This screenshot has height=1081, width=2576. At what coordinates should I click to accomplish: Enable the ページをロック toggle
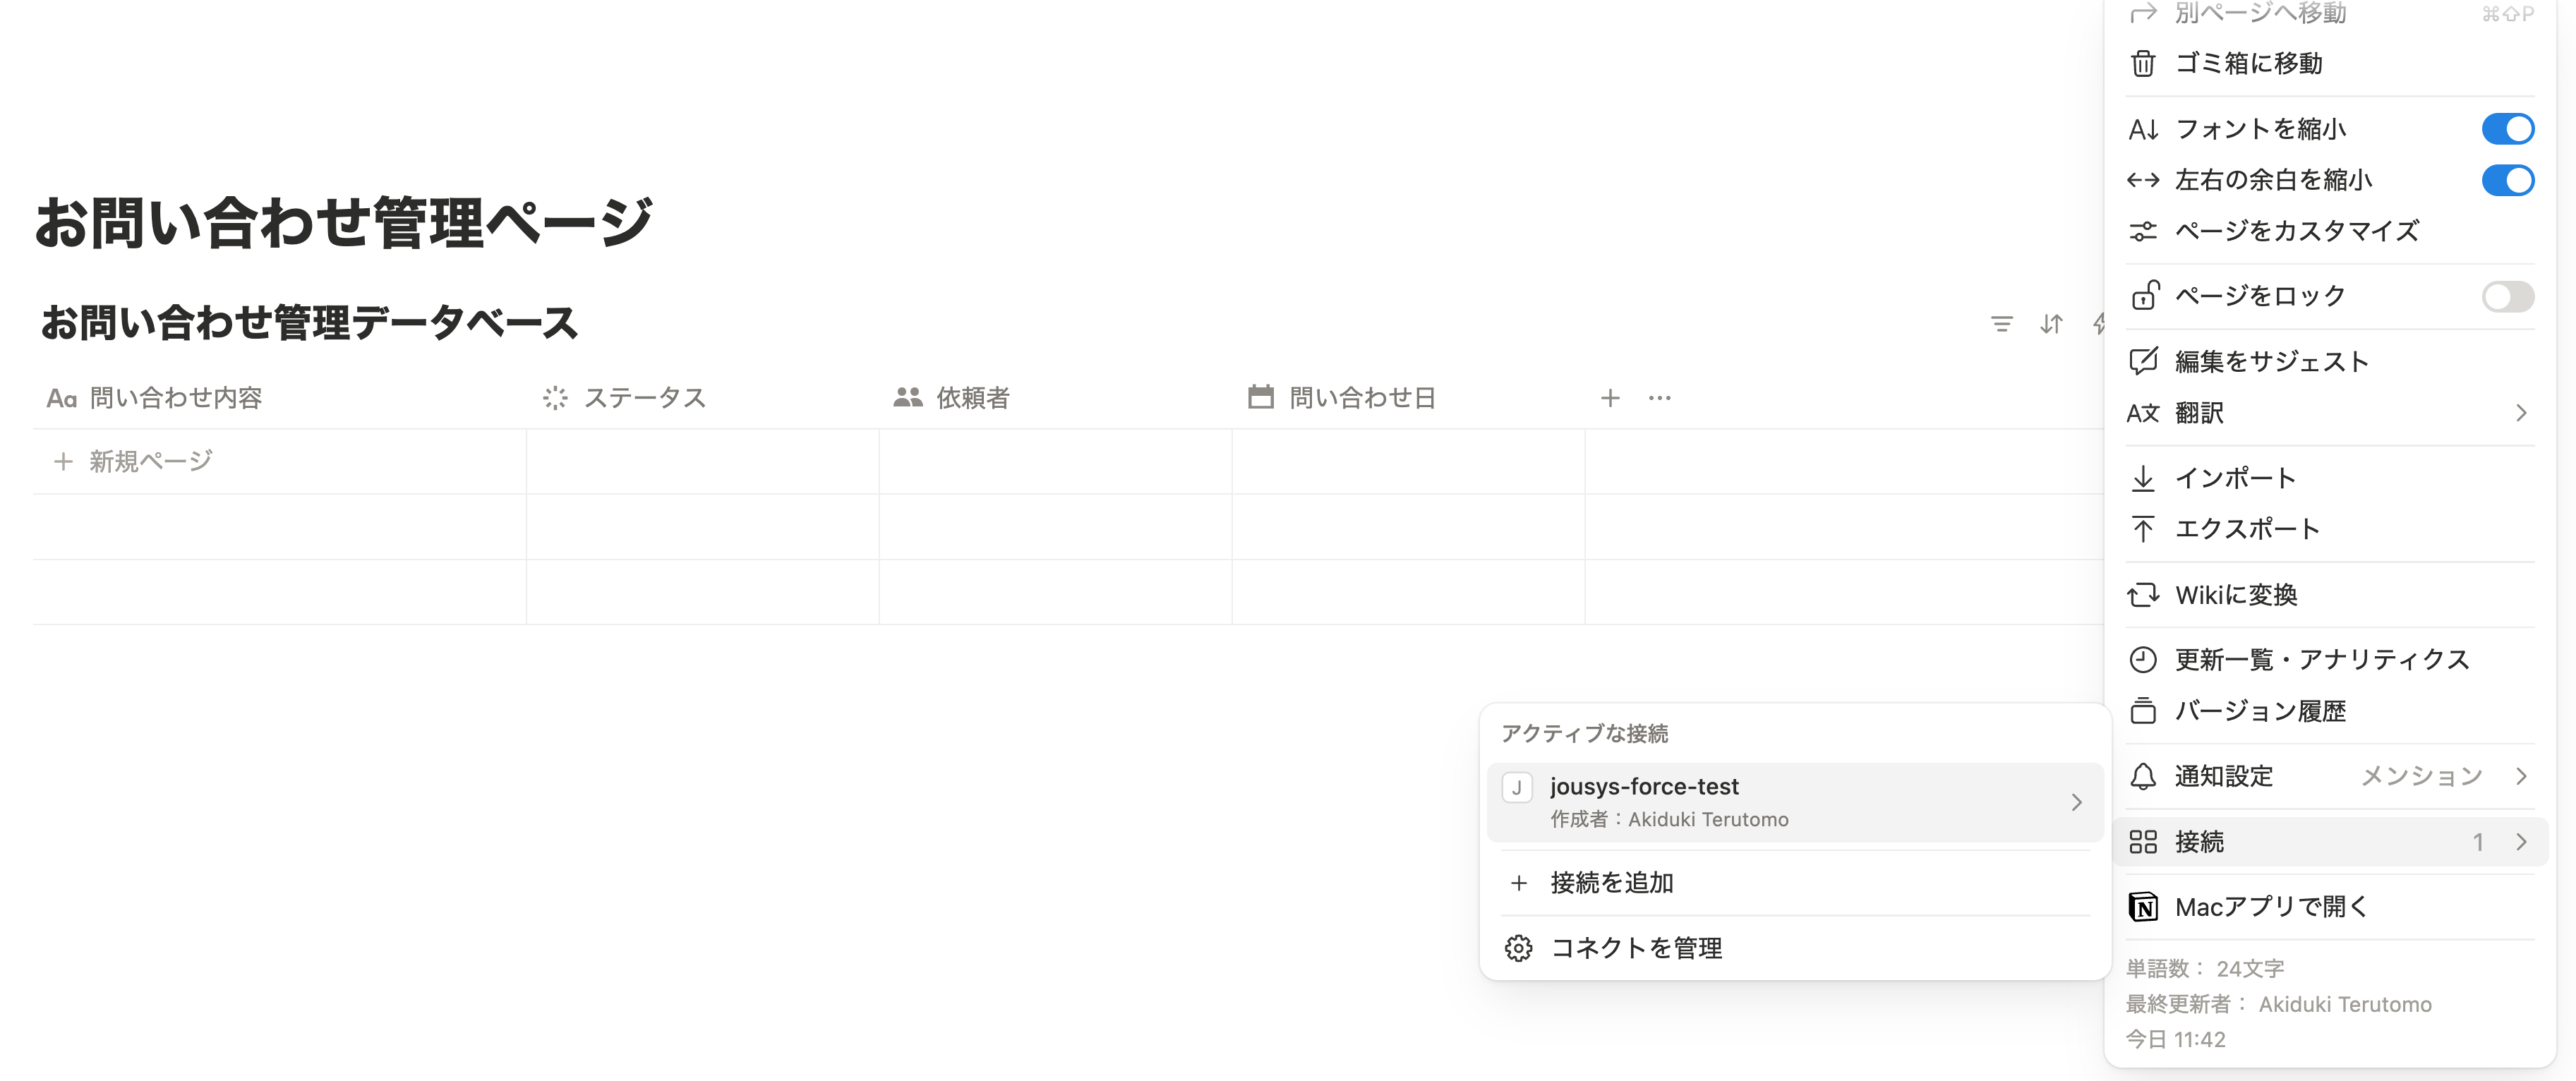[2507, 296]
